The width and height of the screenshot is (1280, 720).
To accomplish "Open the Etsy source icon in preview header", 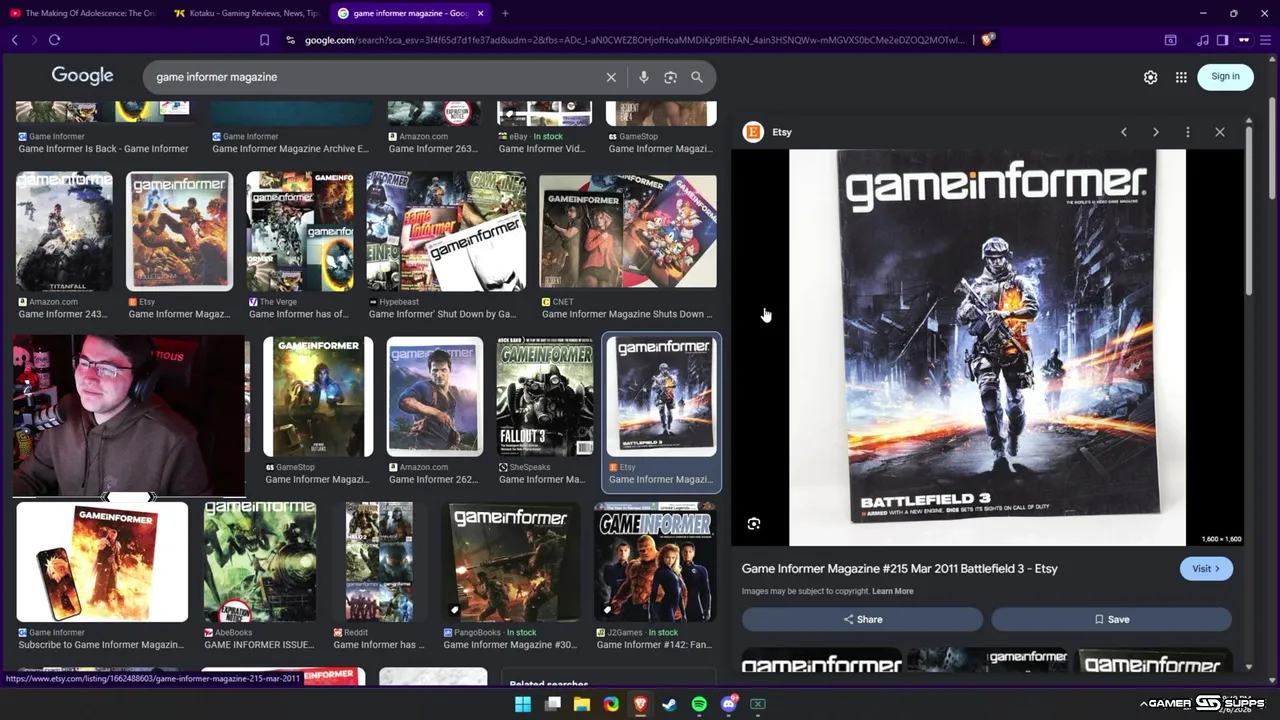I will point(753,132).
